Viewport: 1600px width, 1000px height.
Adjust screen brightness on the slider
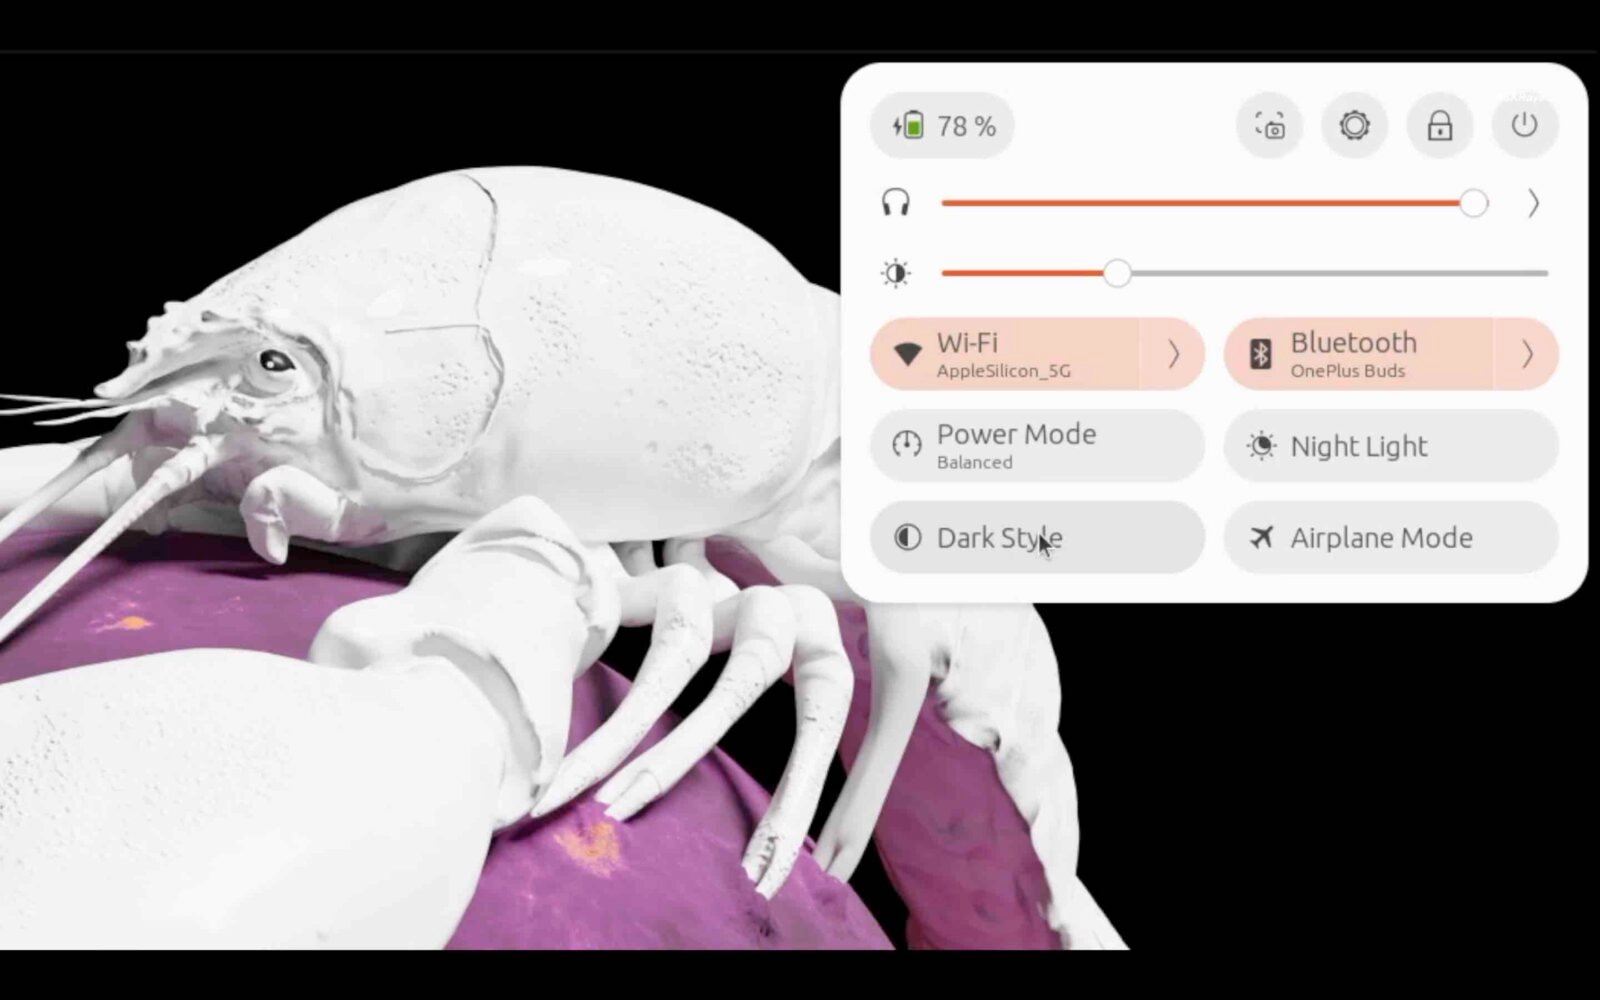[1245, 273]
